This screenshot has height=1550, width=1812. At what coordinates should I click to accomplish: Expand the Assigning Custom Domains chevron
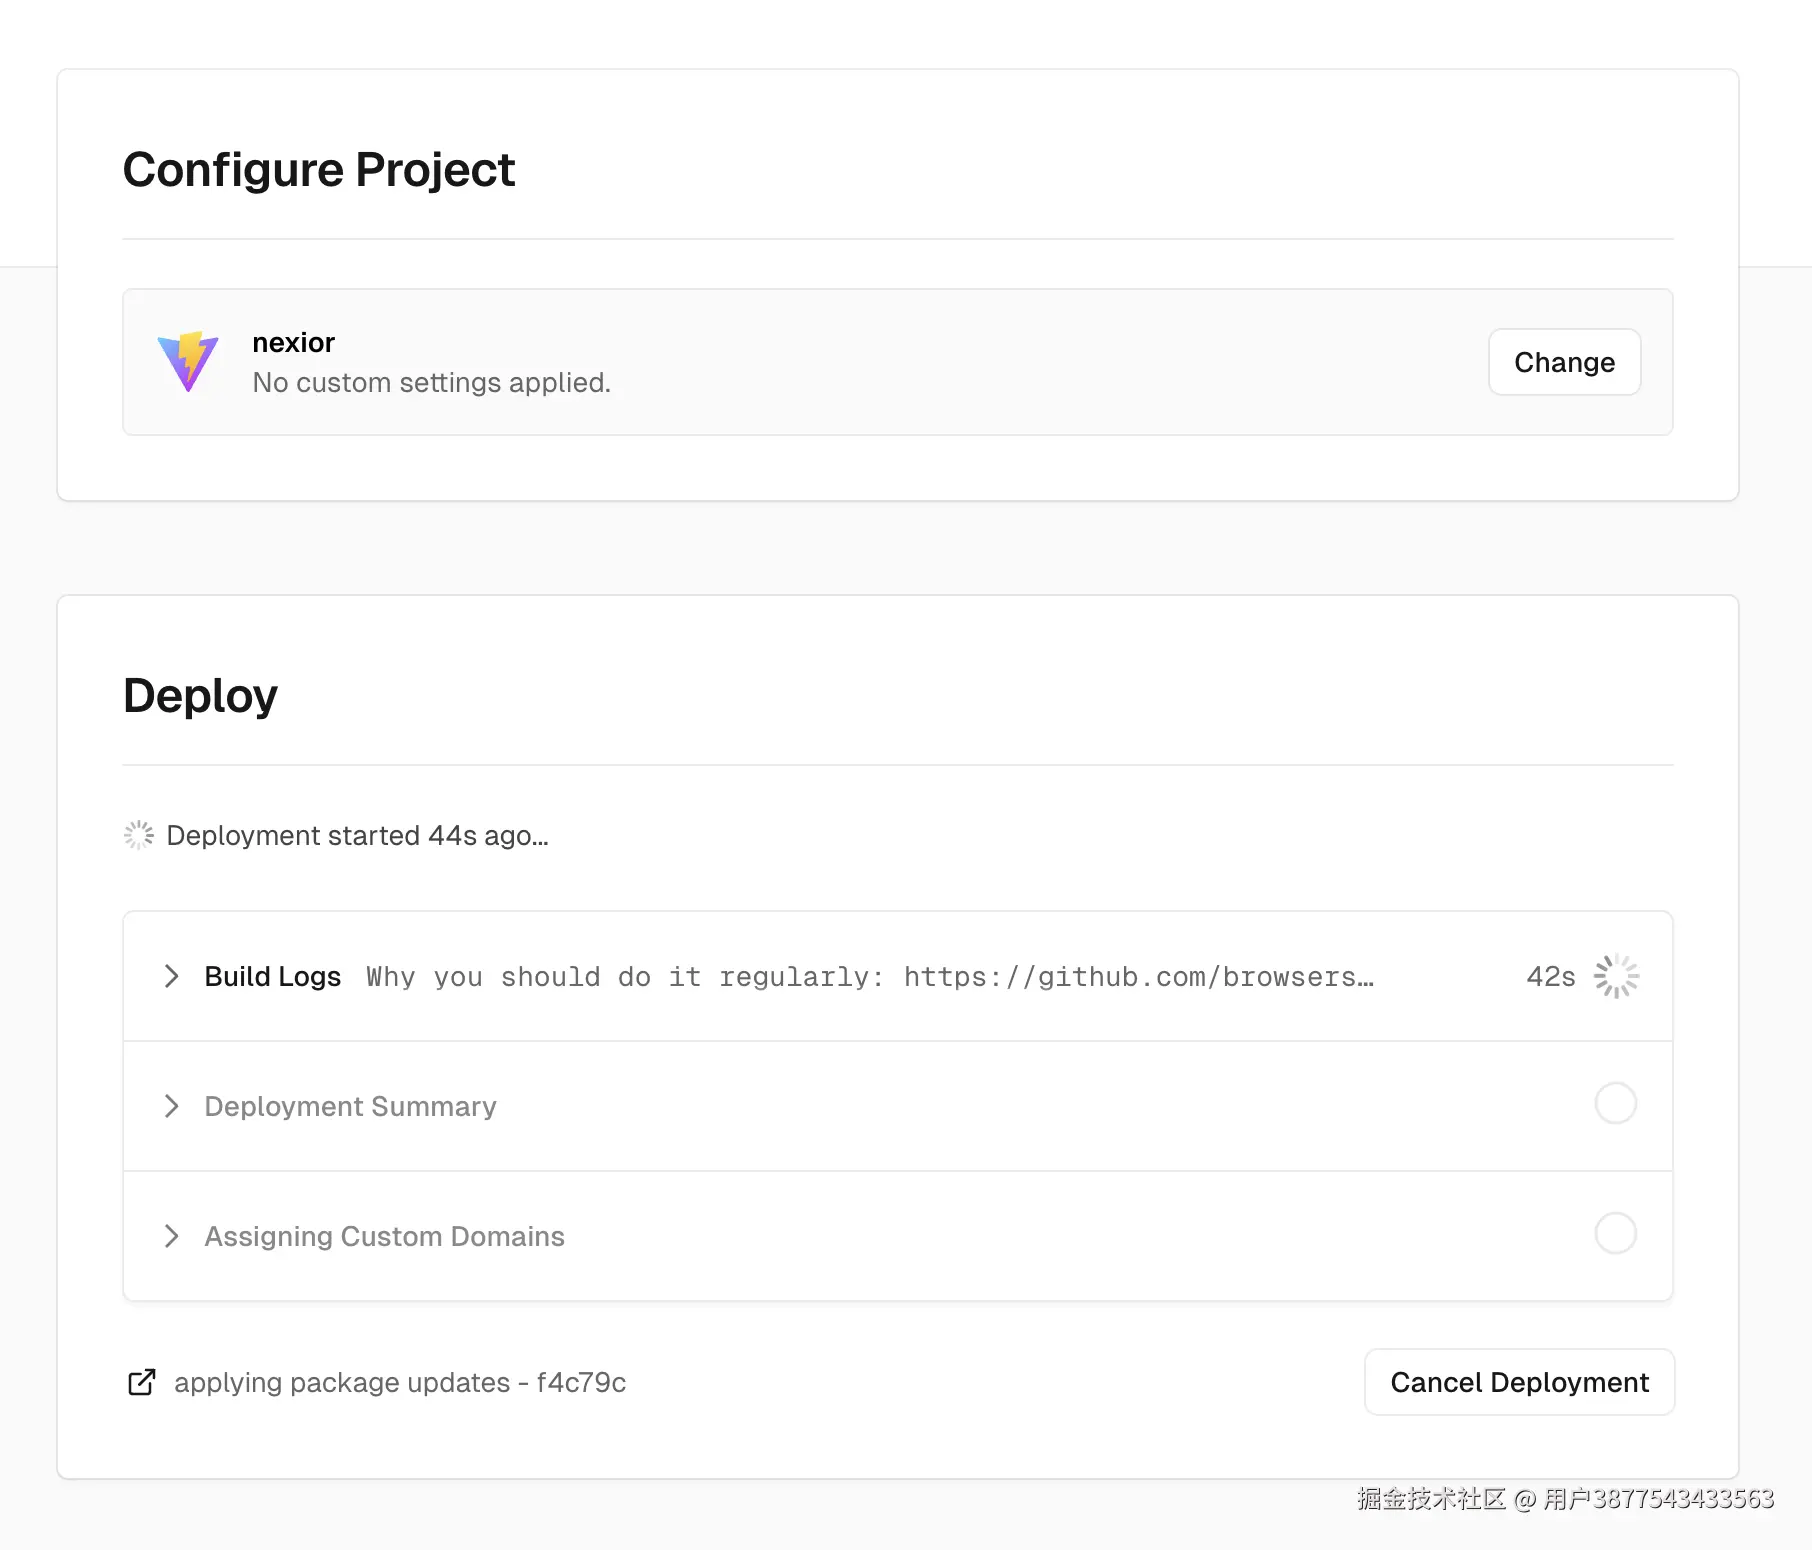tap(172, 1236)
